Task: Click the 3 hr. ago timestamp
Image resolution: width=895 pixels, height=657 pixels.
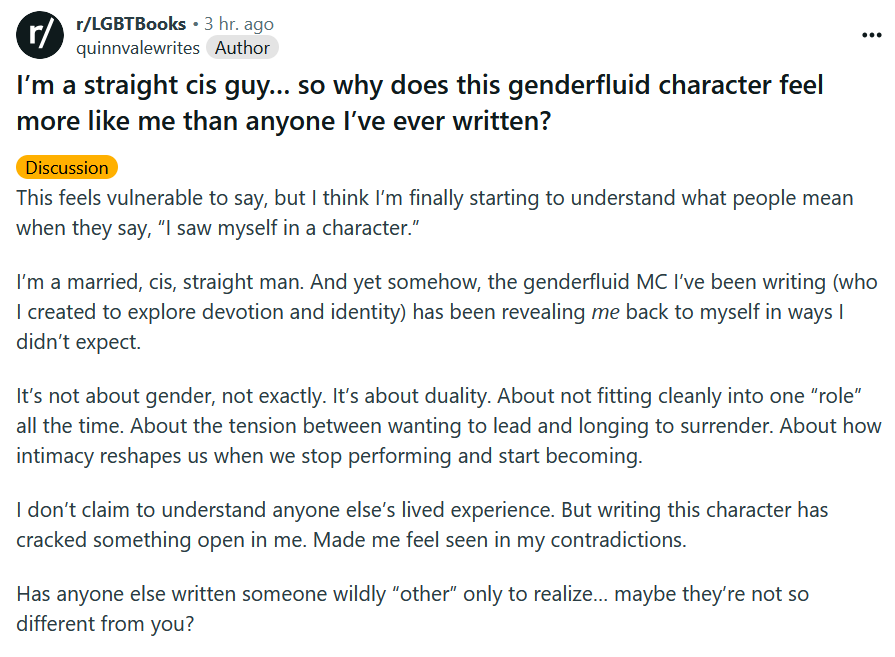Action: [239, 23]
